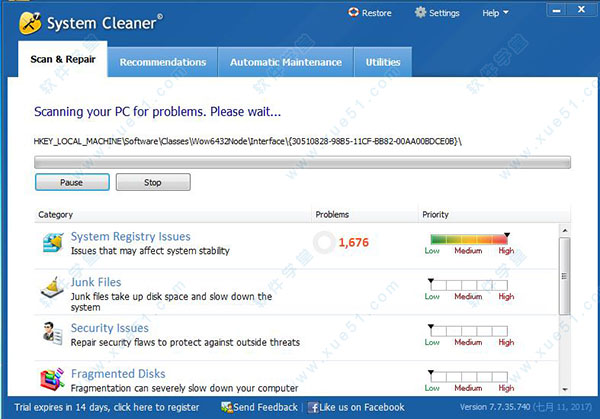Open Settings from the top bar
The width and height of the screenshot is (600, 419).
click(x=437, y=13)
